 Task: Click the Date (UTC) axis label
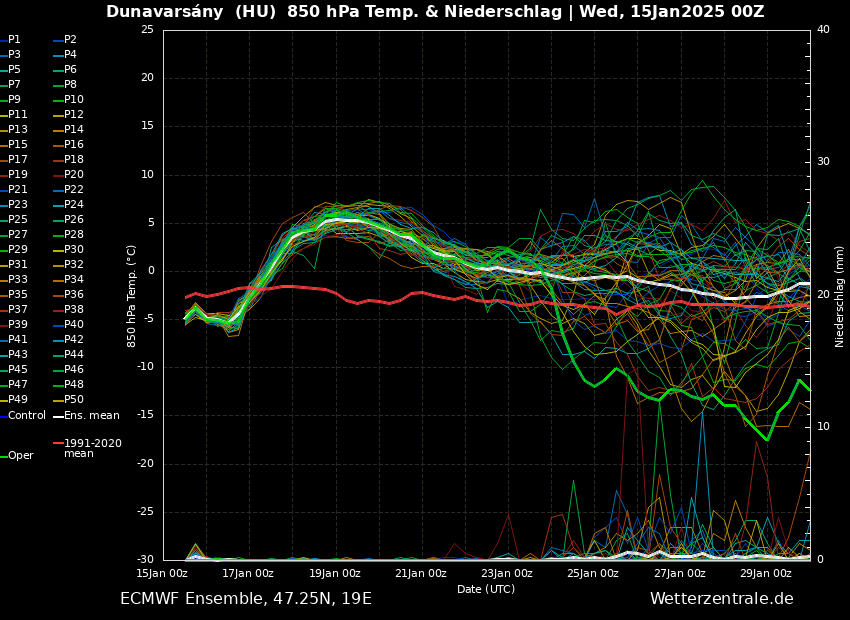coord(486,590)
